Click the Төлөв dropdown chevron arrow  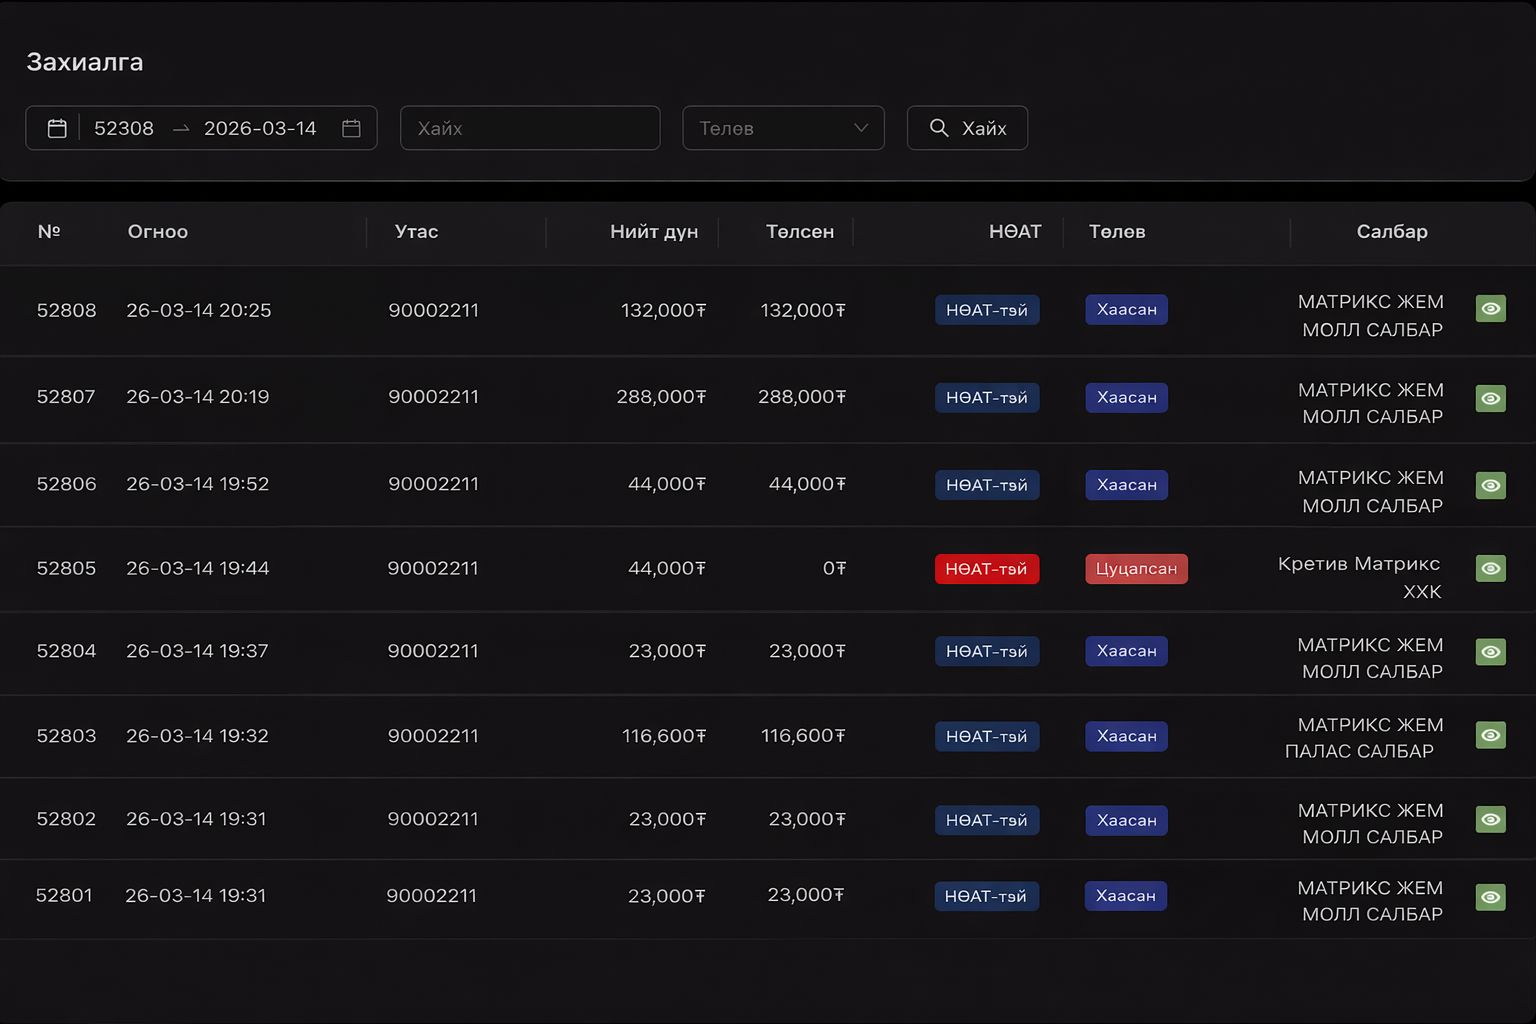[860, 128]
